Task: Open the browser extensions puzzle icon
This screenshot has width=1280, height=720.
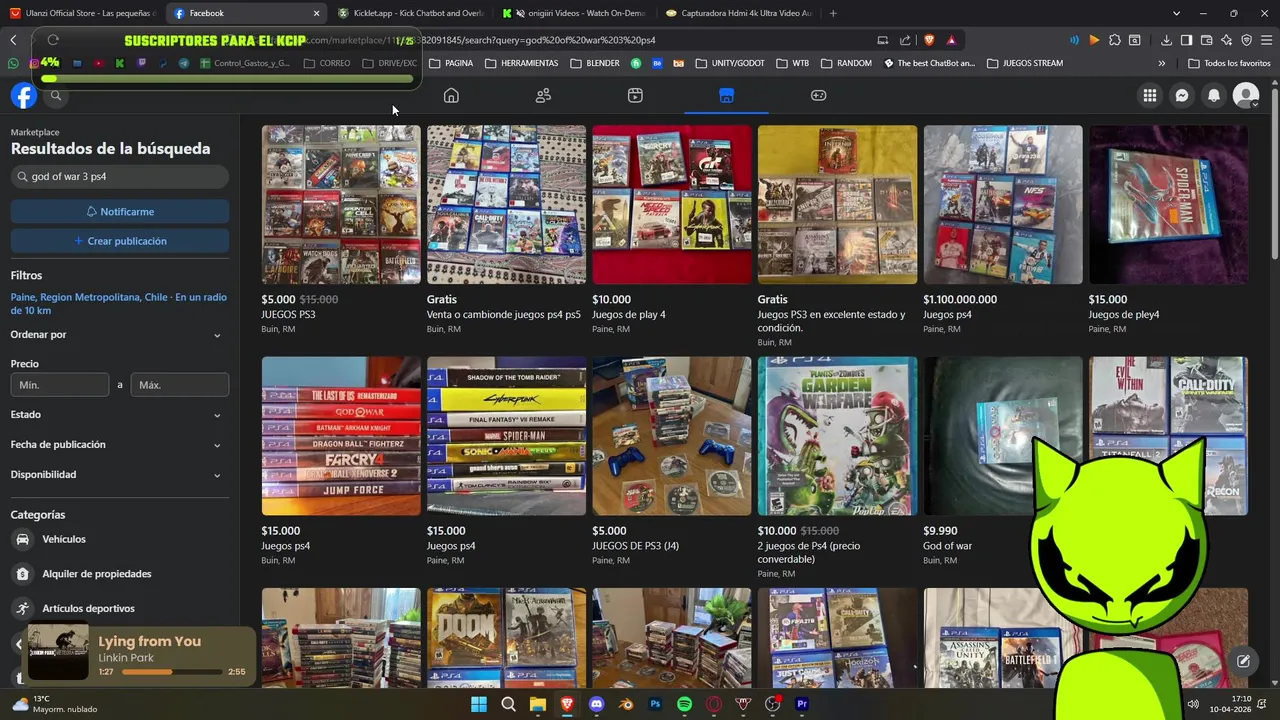Action: (x=1114, y=40)
